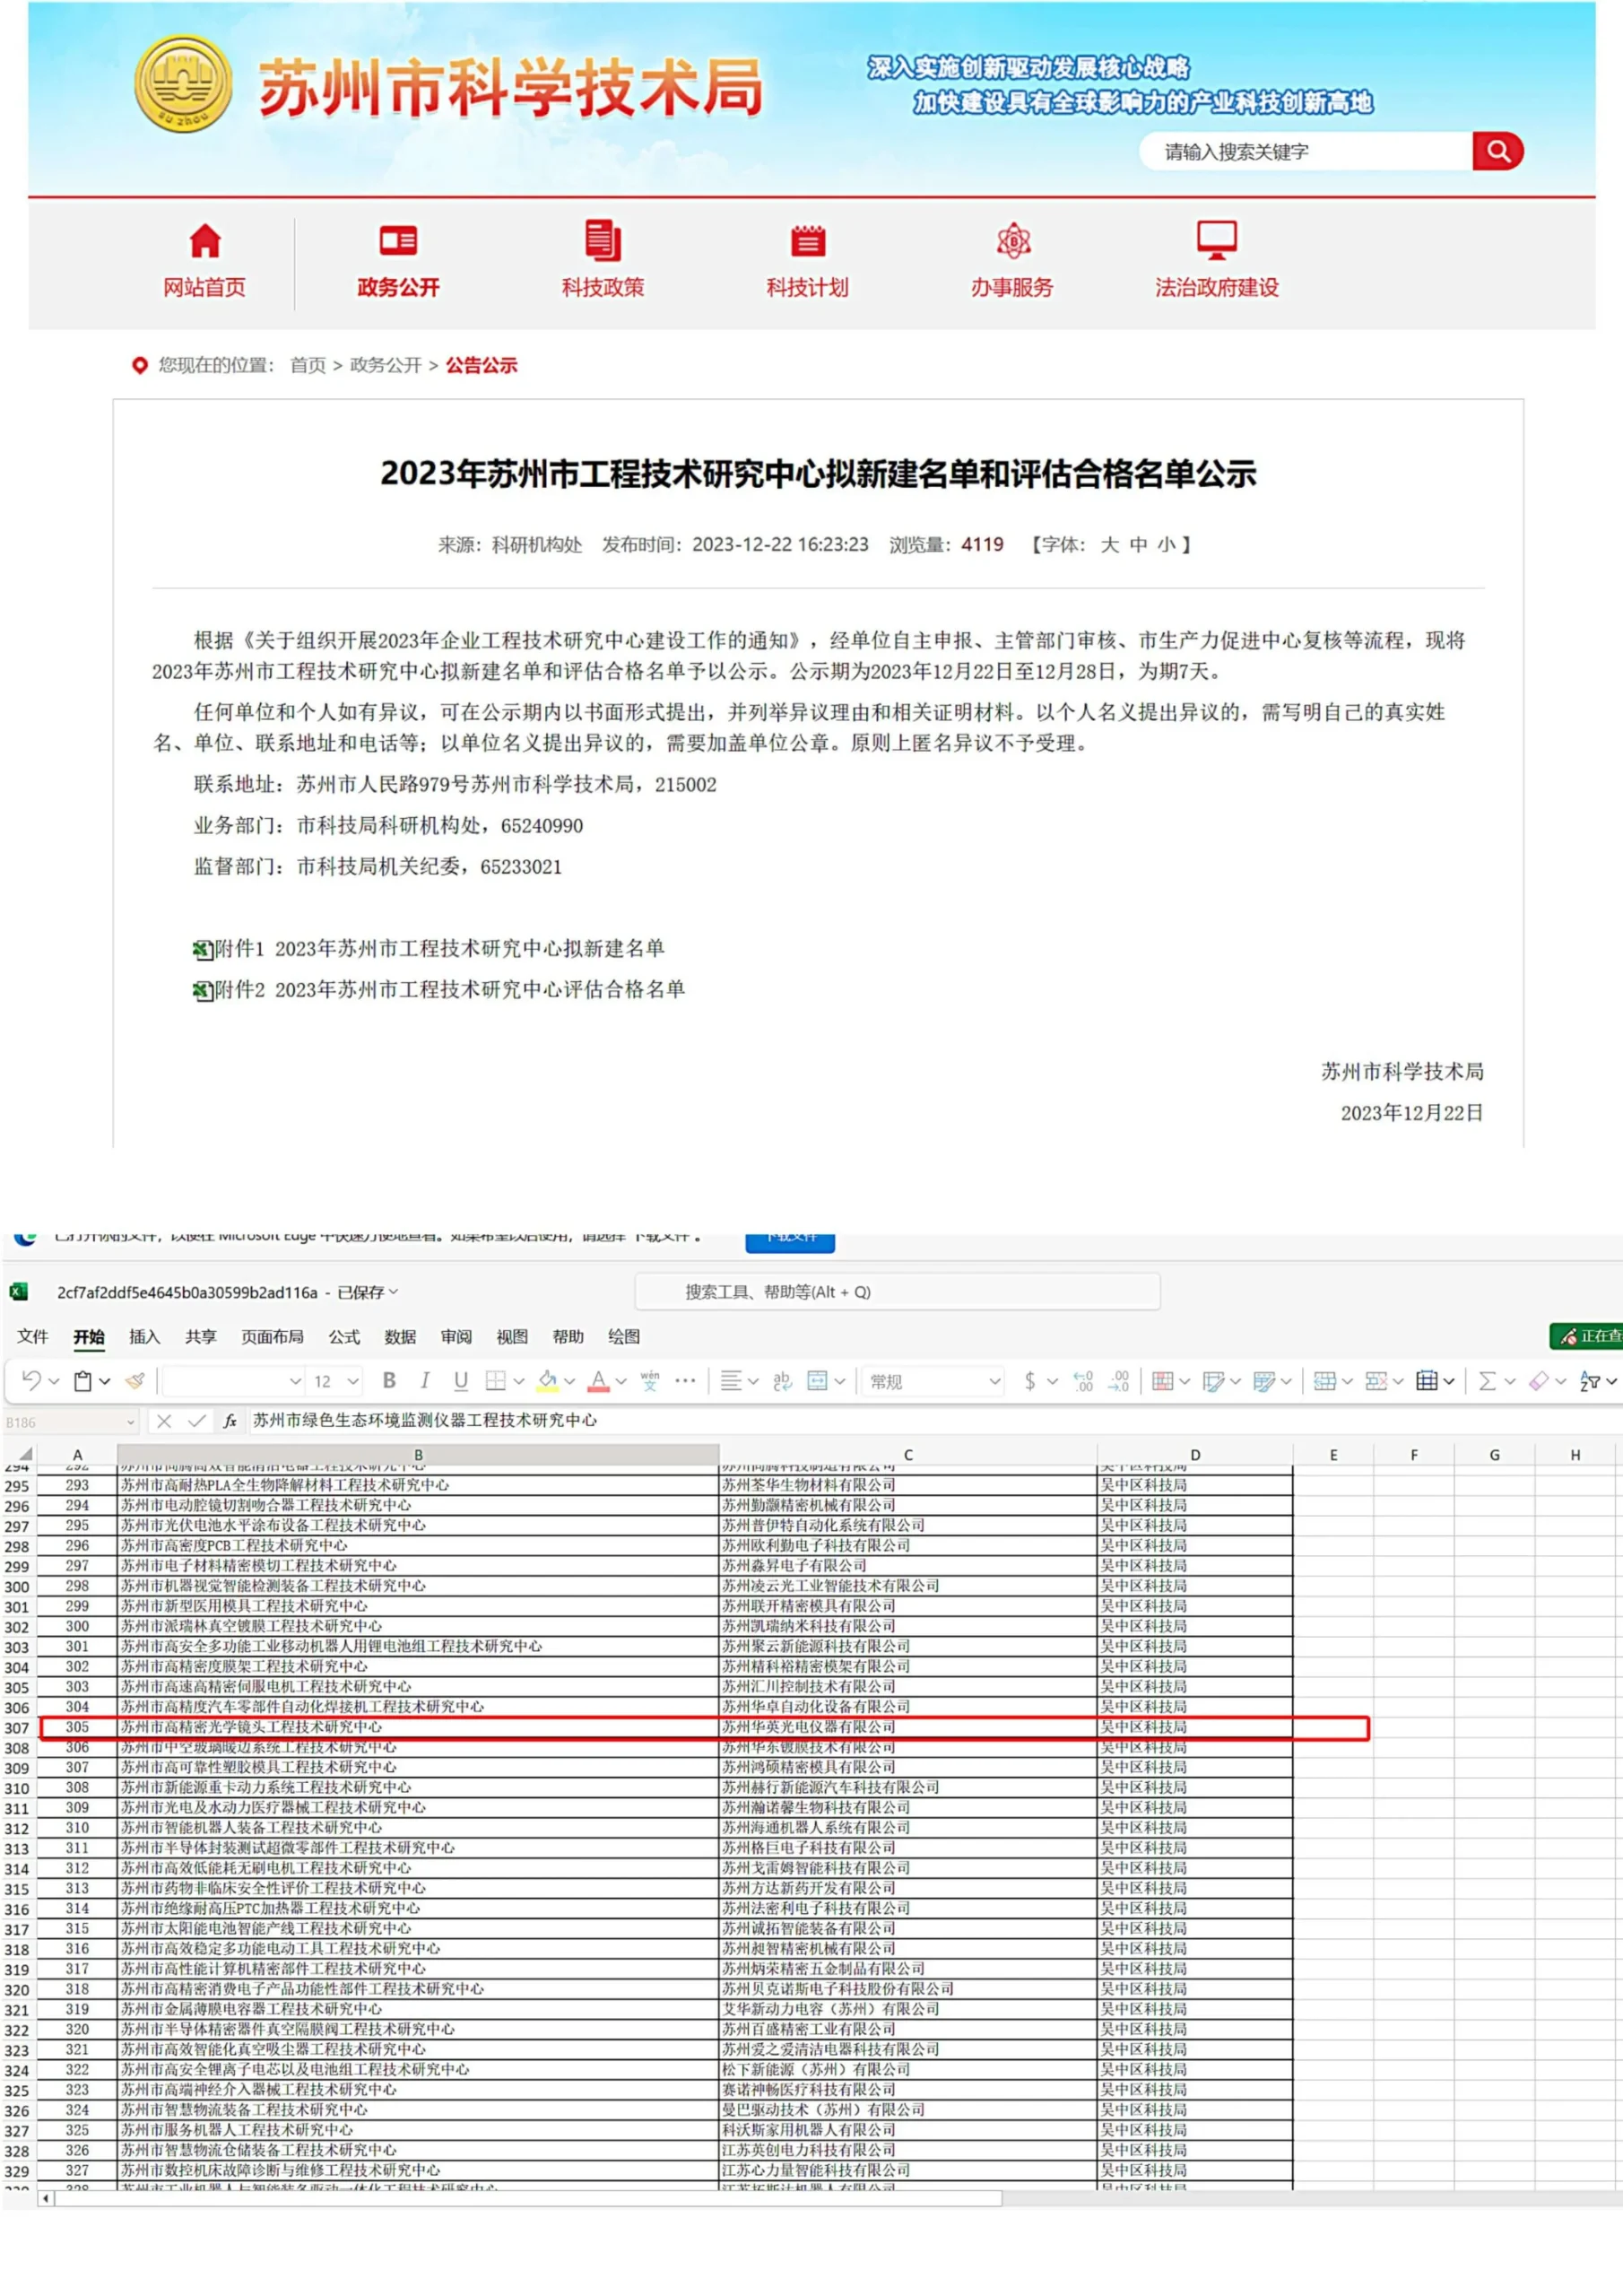
Task: Open the fill color dropdown arrow
Action: [569, 1381]
